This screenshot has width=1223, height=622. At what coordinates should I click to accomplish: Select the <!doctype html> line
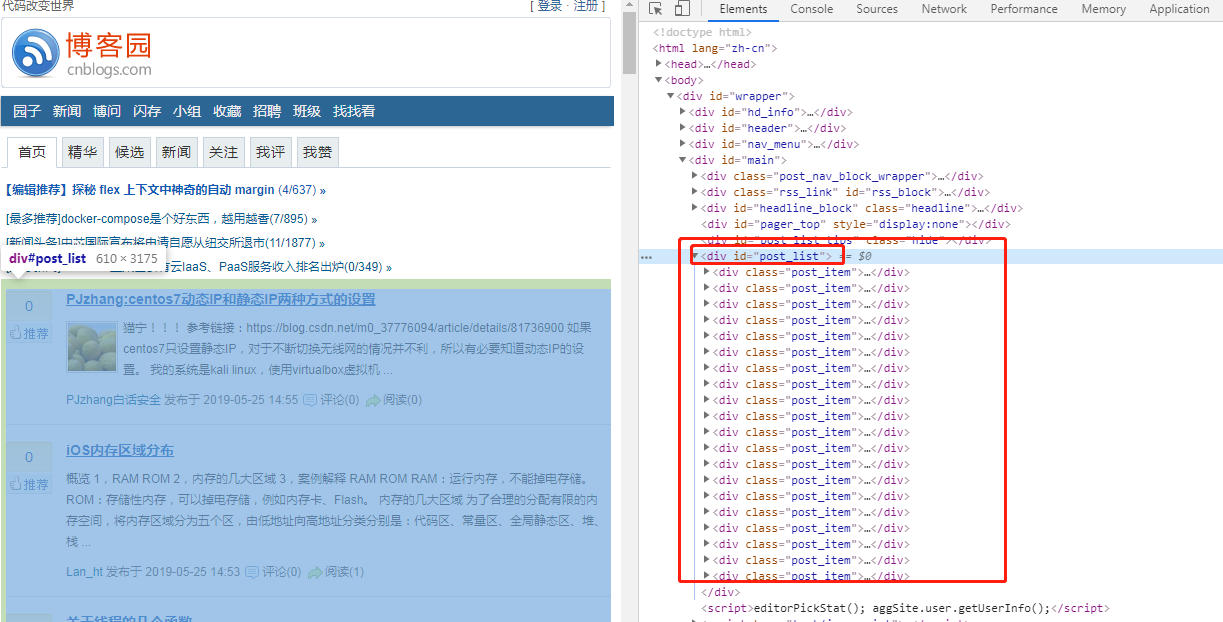click(702, 32)
